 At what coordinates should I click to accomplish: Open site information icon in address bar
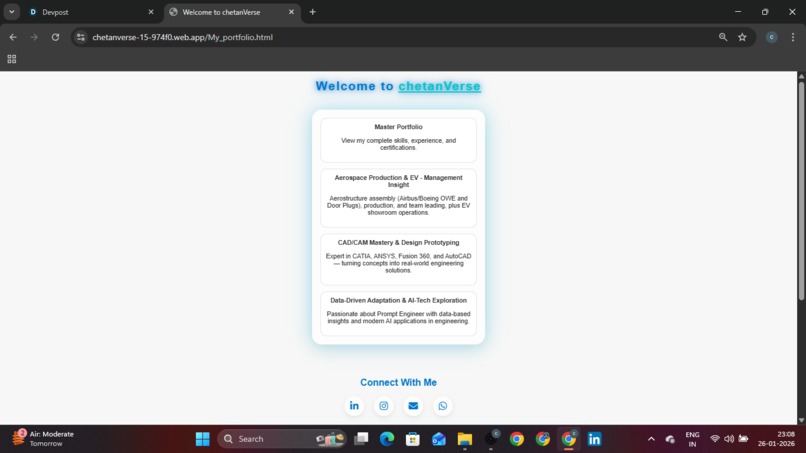coord(81,37)
